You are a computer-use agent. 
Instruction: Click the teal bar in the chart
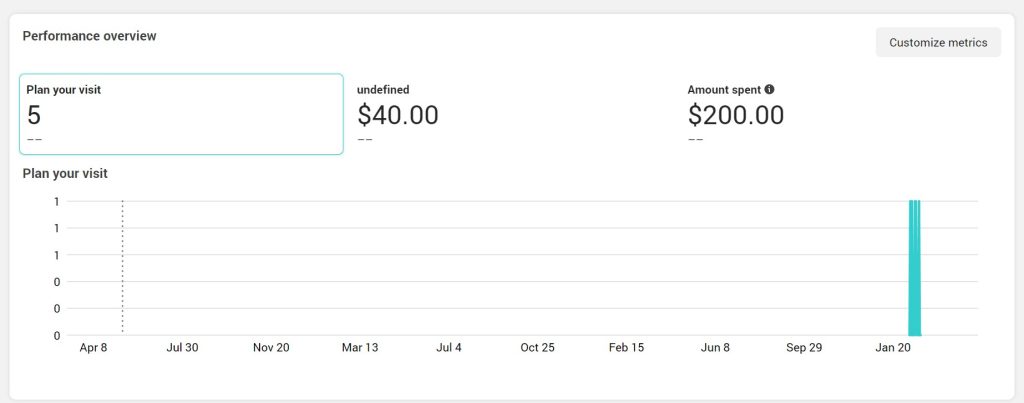[914, 268]
